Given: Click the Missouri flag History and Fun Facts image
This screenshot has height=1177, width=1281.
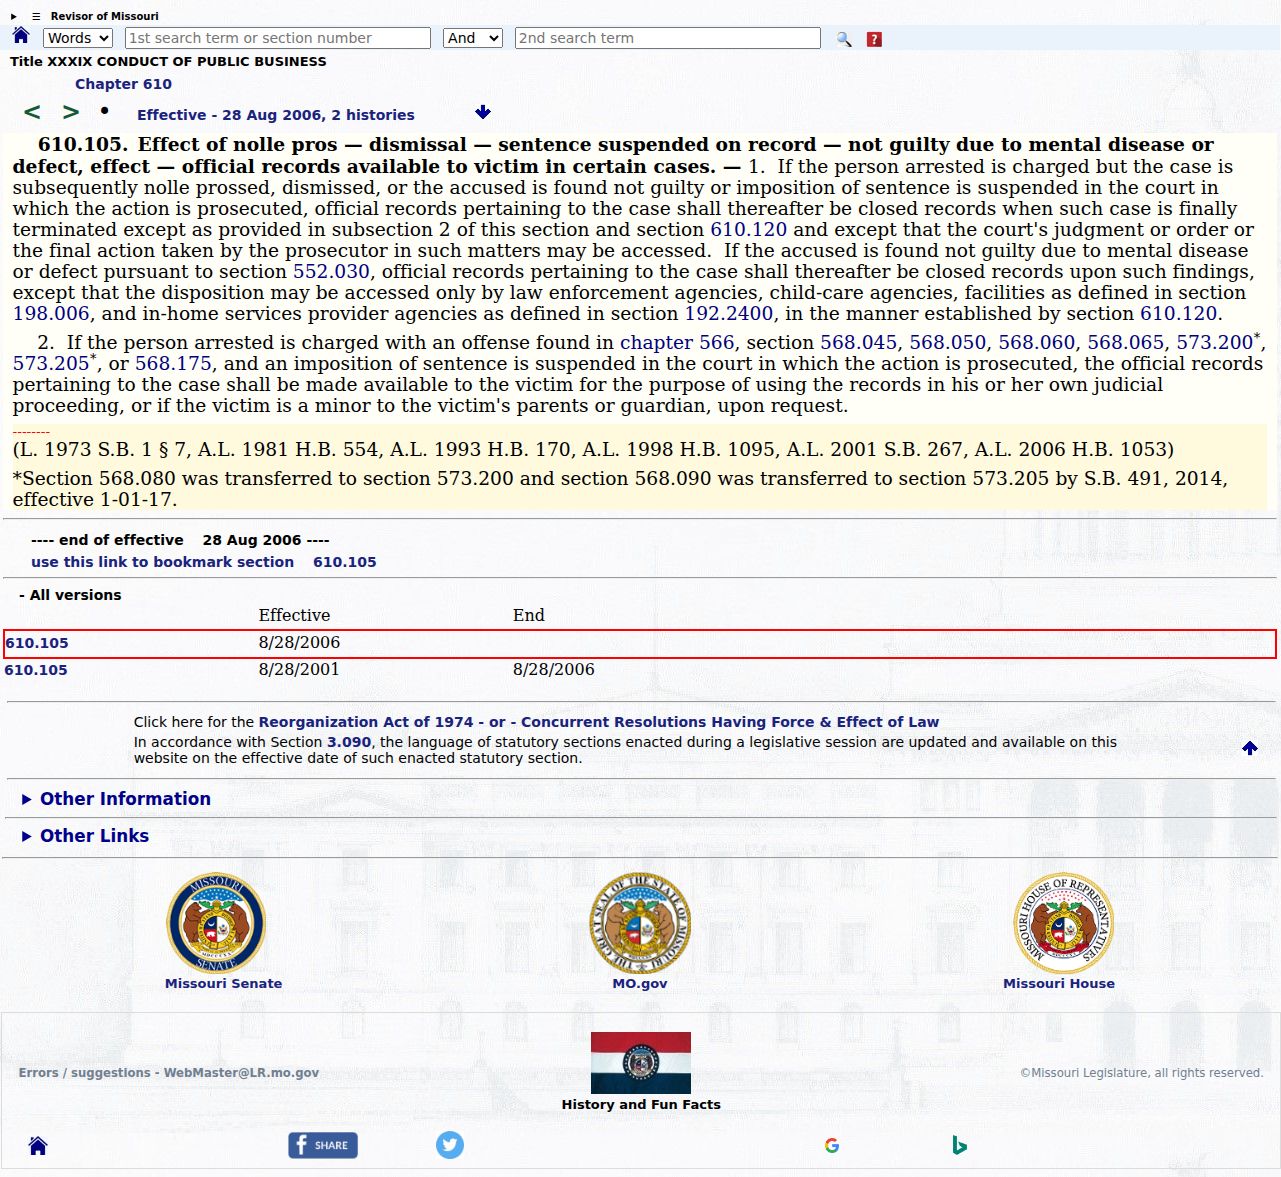Looking at the screenshot, I should click(641, 1062).
